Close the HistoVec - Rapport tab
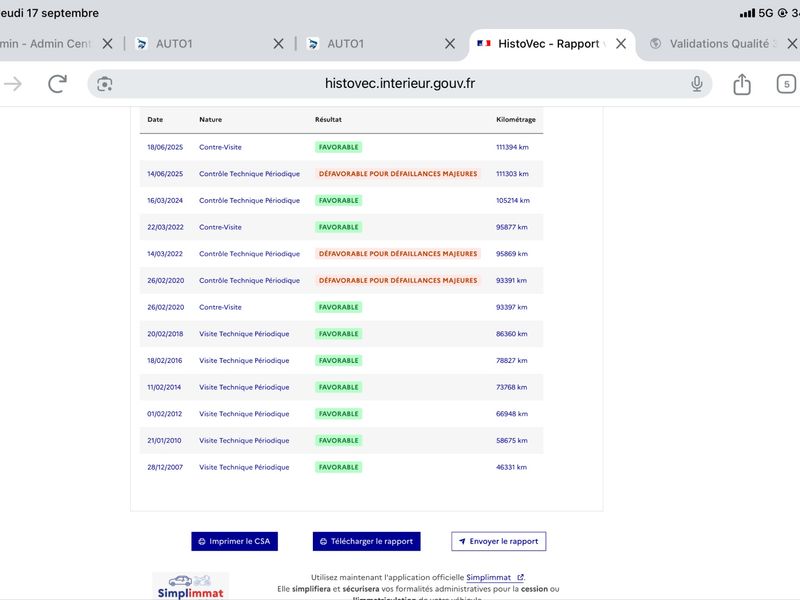This screenshot has width=800, height=600. (621, 44)
